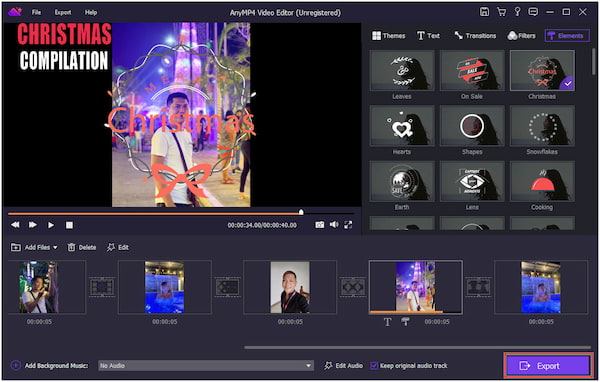Screen dimensions: 600x382
Task: Open the Help menu
Action: point(91,12)
